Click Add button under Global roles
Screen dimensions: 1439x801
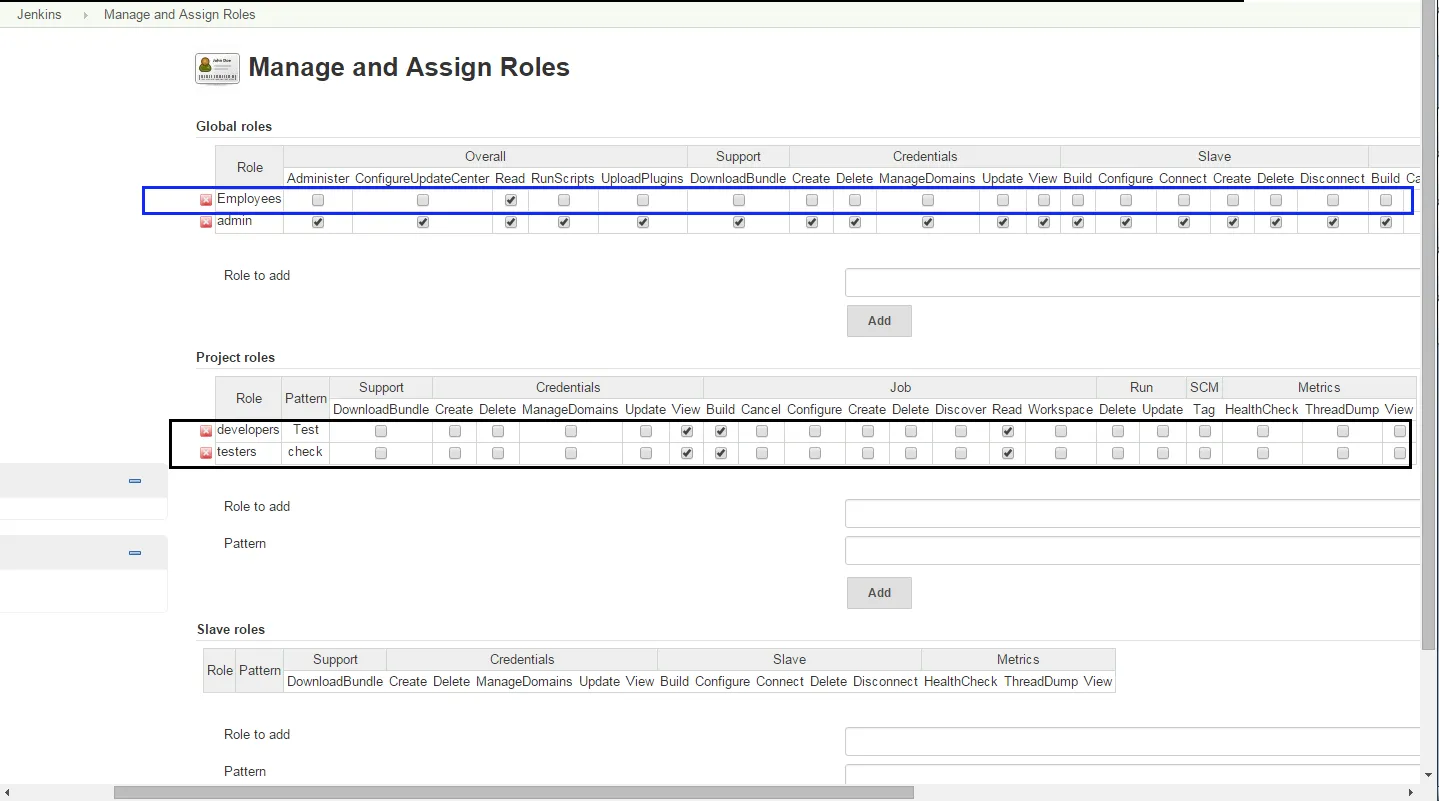pyautogui.click(x=879, y=321)
